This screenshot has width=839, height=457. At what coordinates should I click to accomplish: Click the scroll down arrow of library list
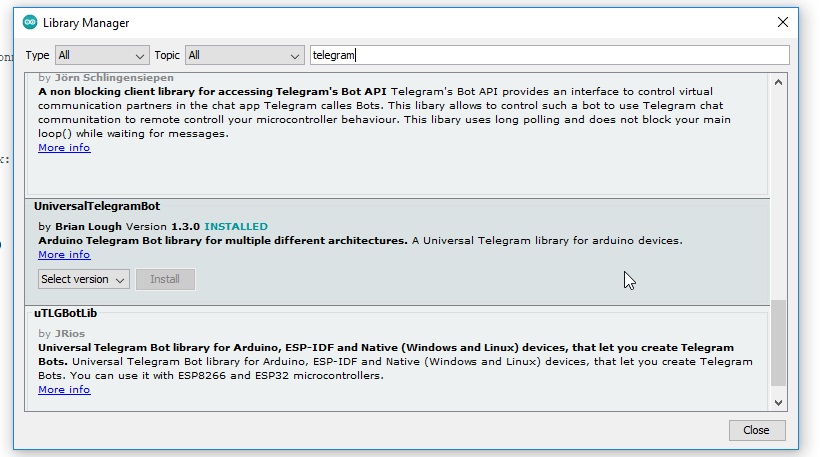coord(779,402)
